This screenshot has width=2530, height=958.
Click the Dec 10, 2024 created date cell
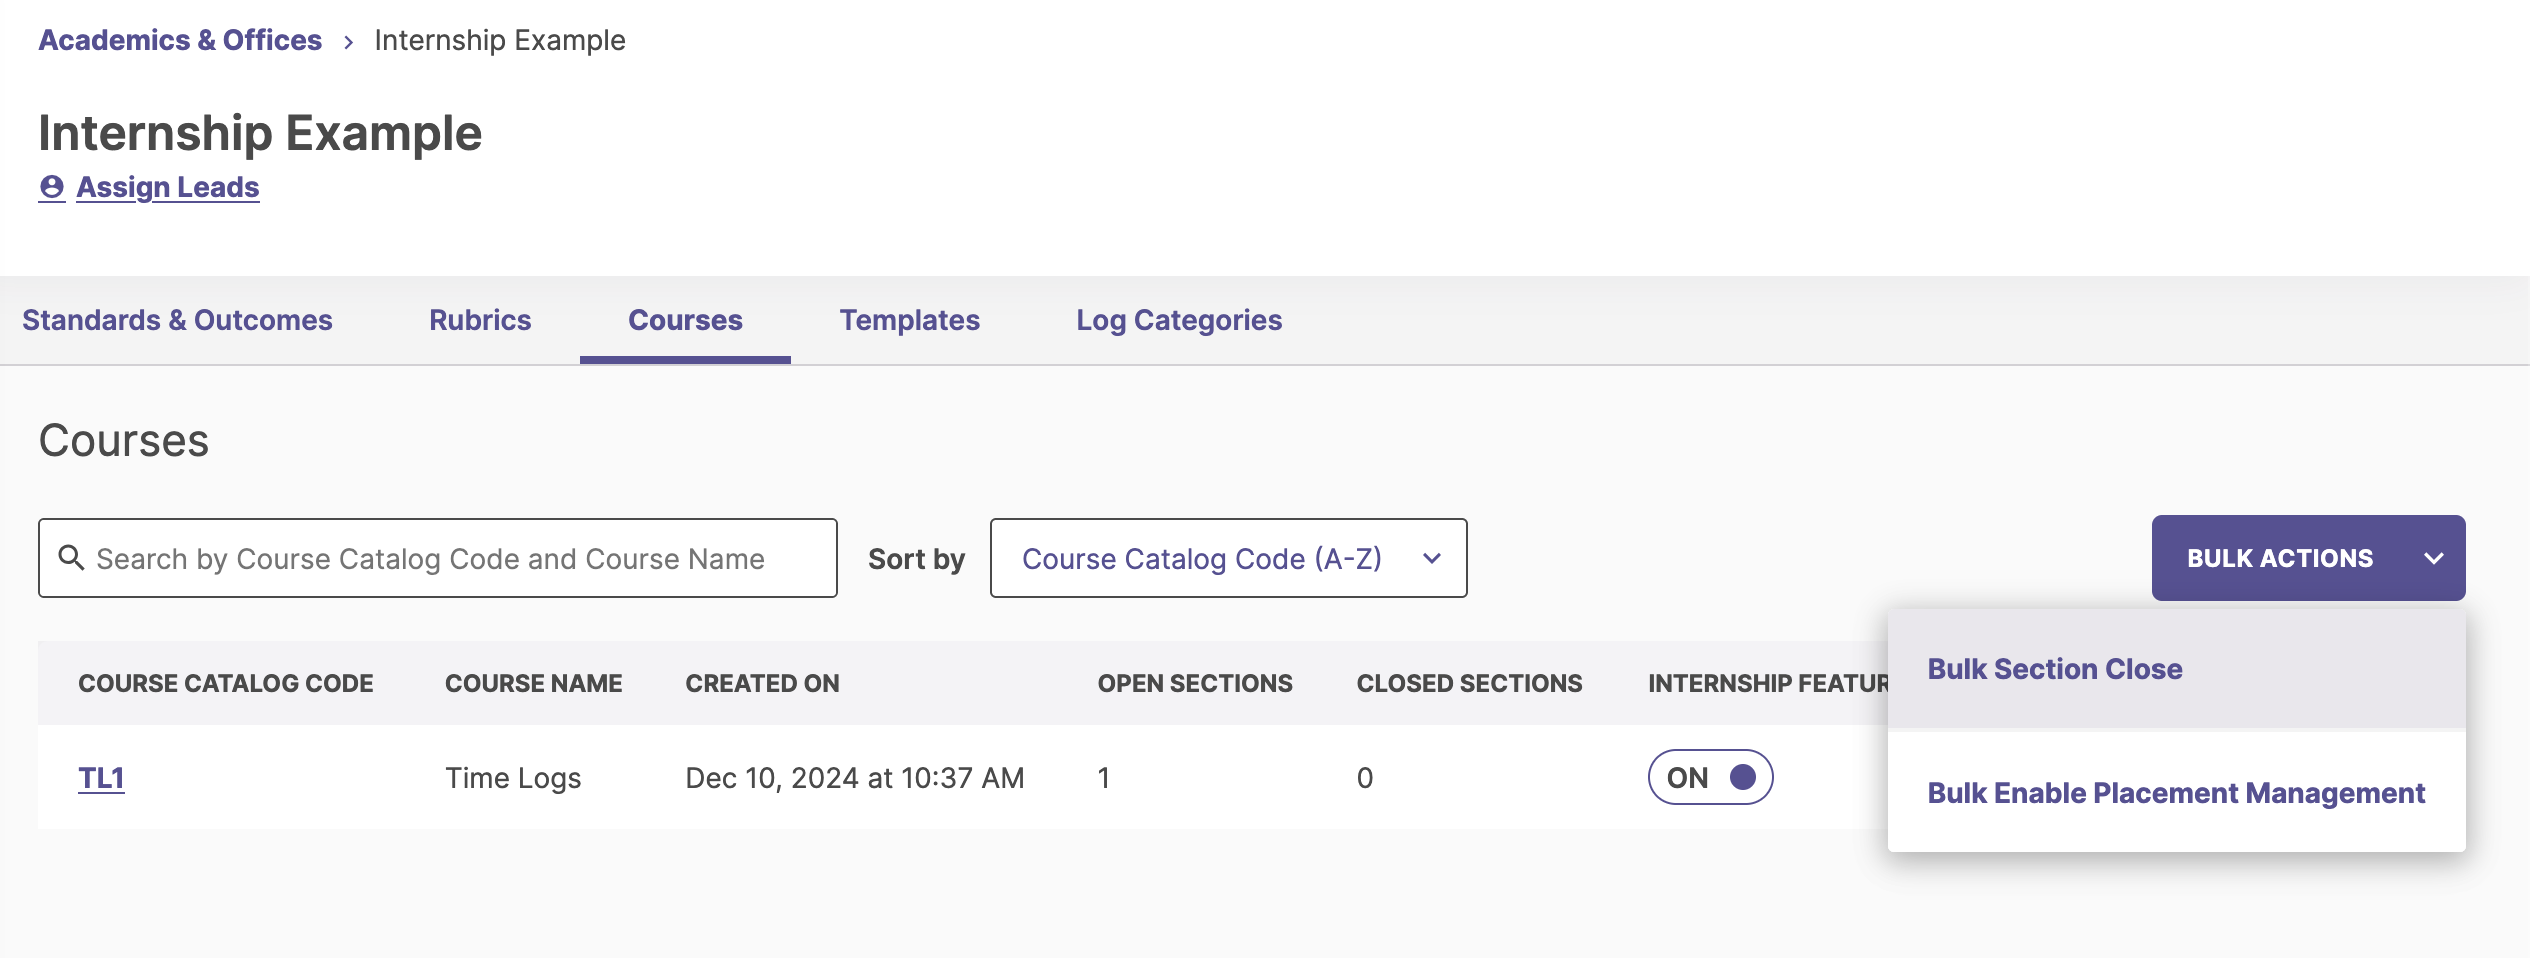coord(855,778)
